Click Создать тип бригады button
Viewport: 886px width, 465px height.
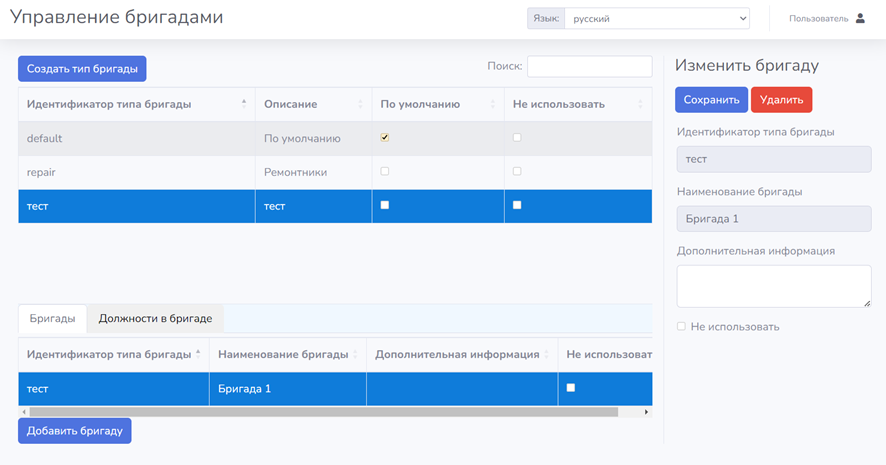[x=82, y=69]
